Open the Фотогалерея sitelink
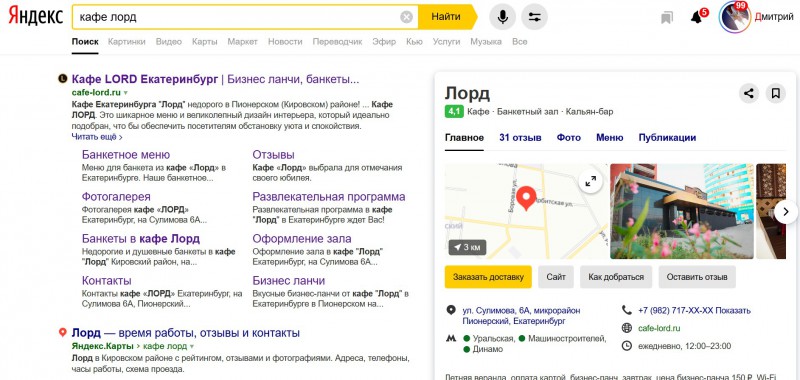Image resolution: width=800 pixels, height=380 pixels. (116, 197)
